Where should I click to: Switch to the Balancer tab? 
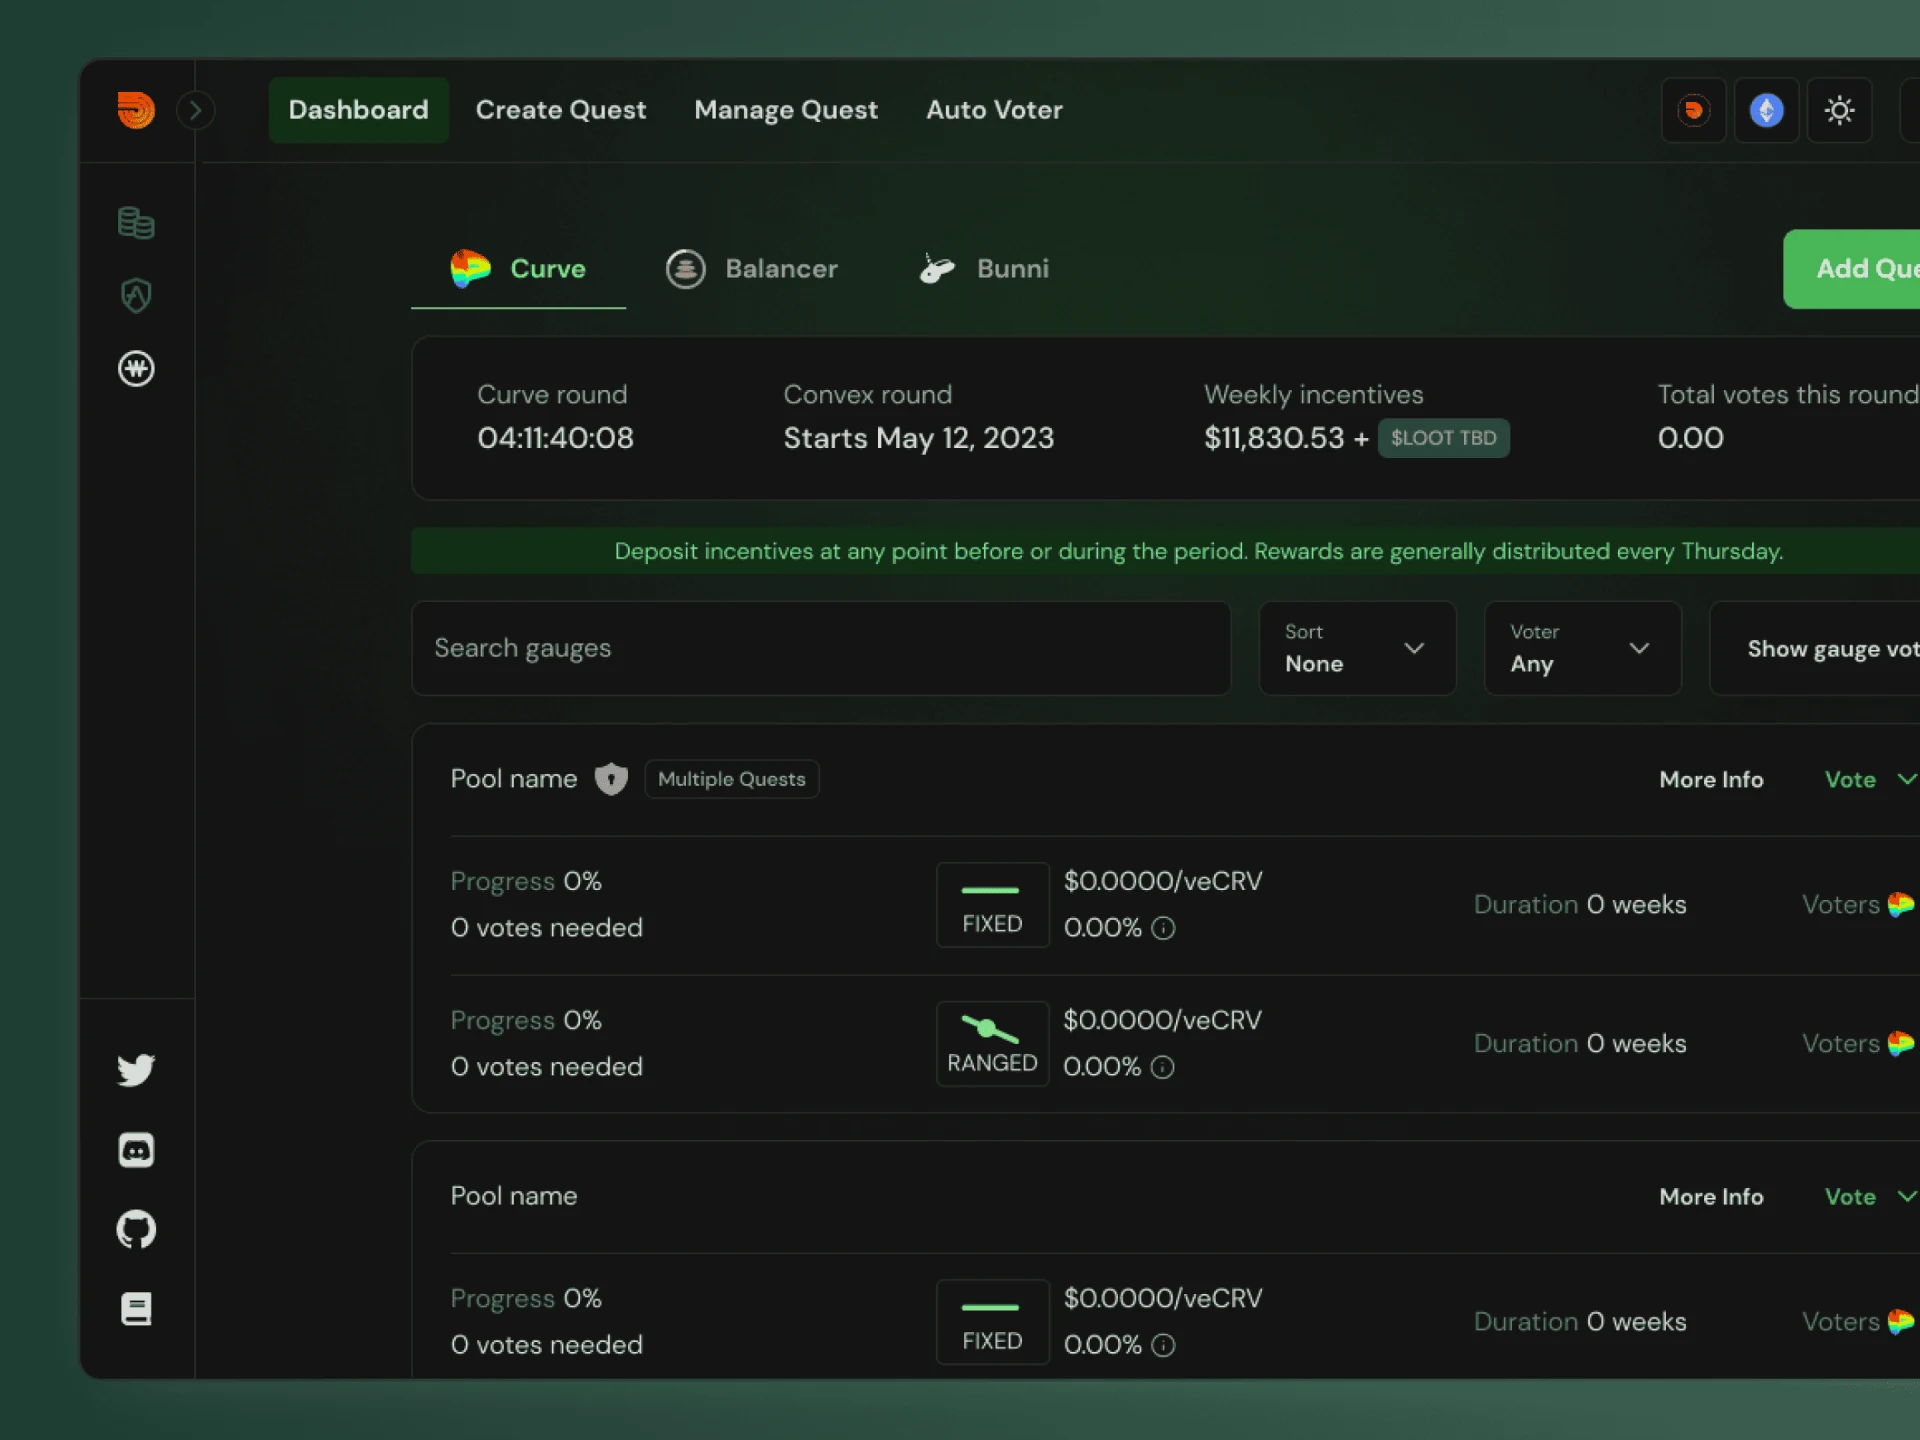(752, 269)
